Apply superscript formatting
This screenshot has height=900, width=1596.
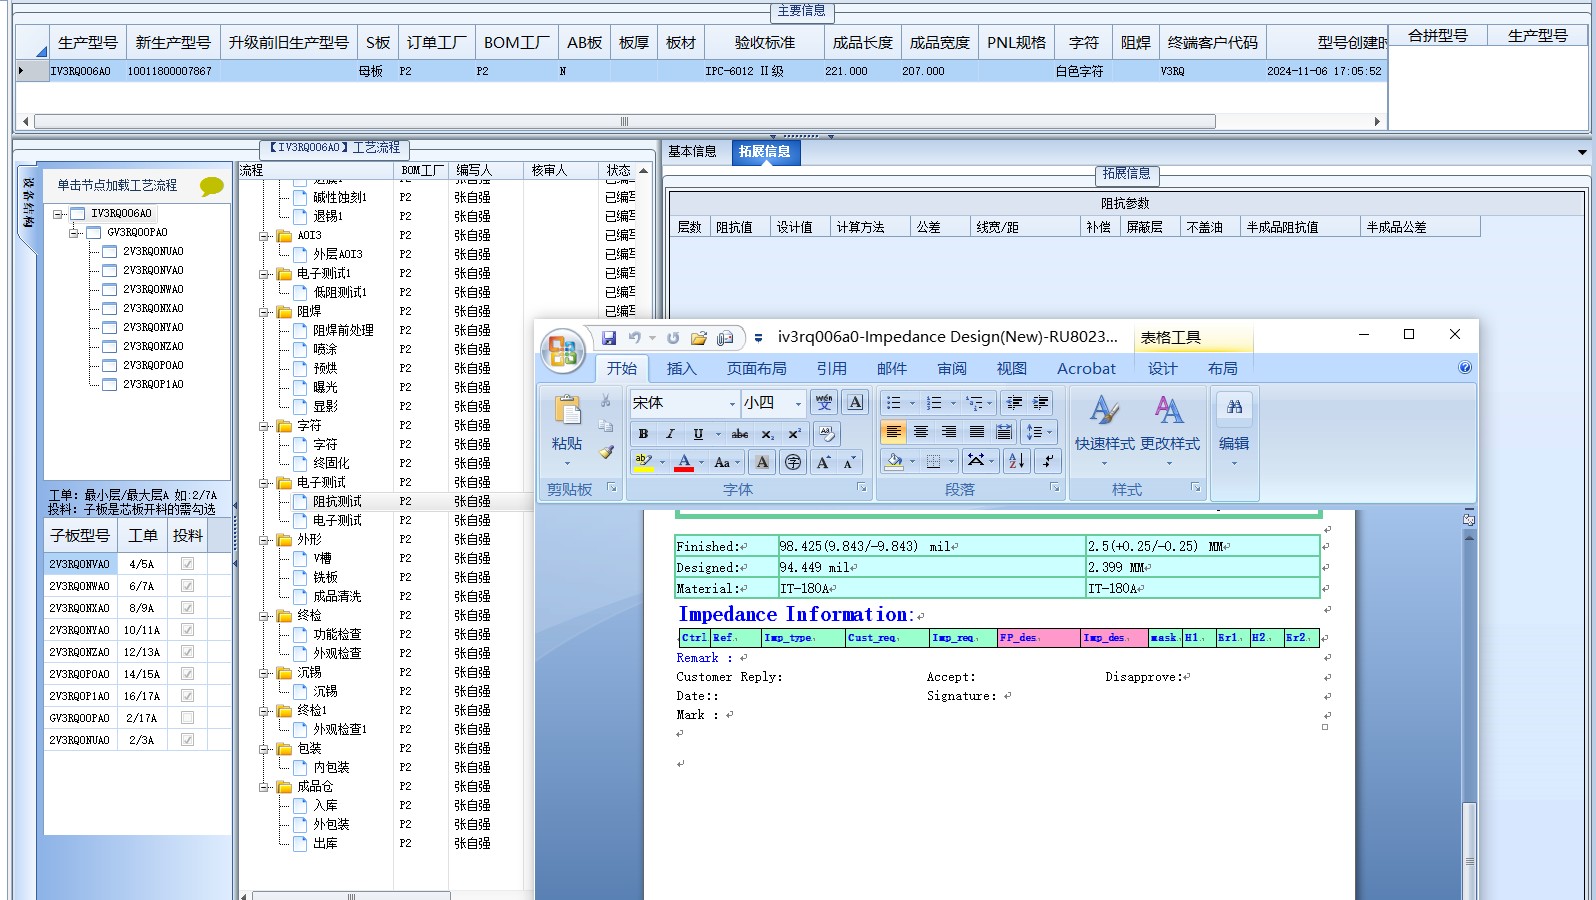(794, 434)
